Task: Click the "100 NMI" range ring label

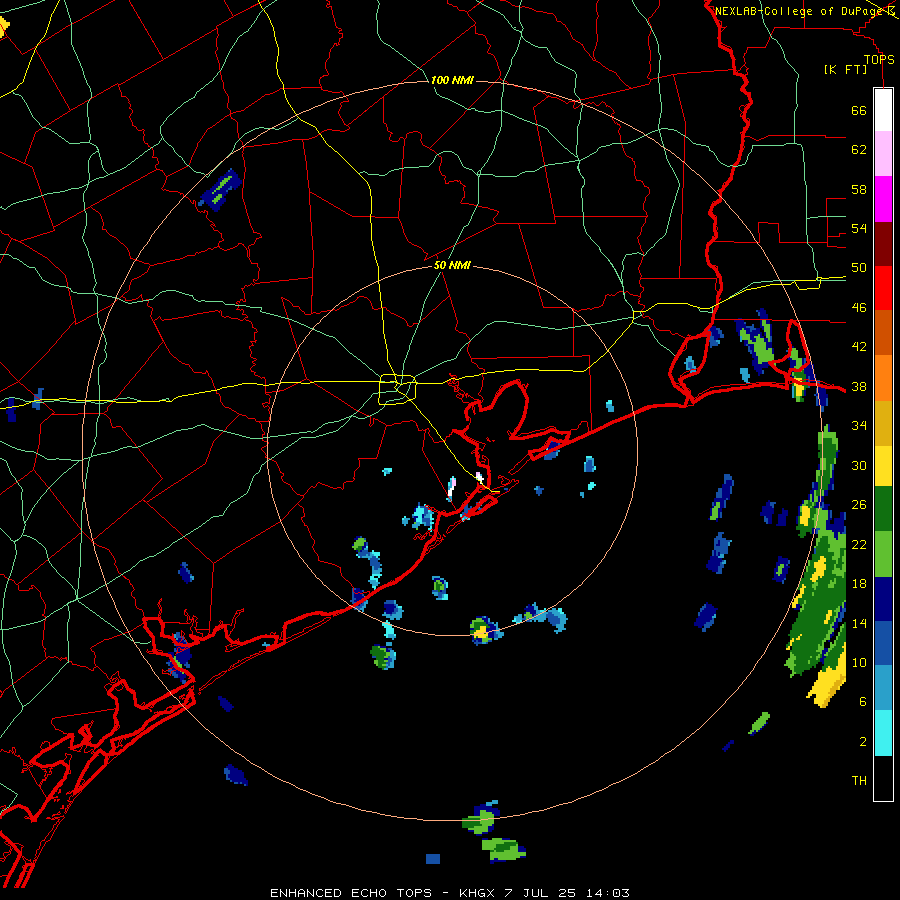Action: 452,80
